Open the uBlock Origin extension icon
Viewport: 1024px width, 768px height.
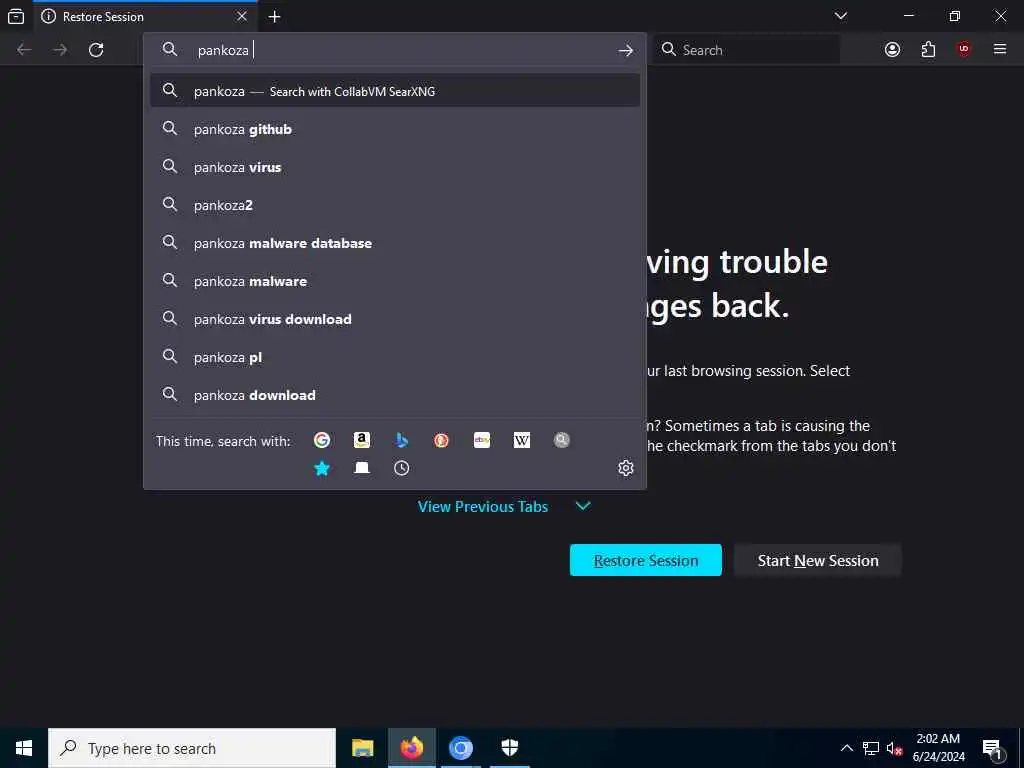point(964,50)
